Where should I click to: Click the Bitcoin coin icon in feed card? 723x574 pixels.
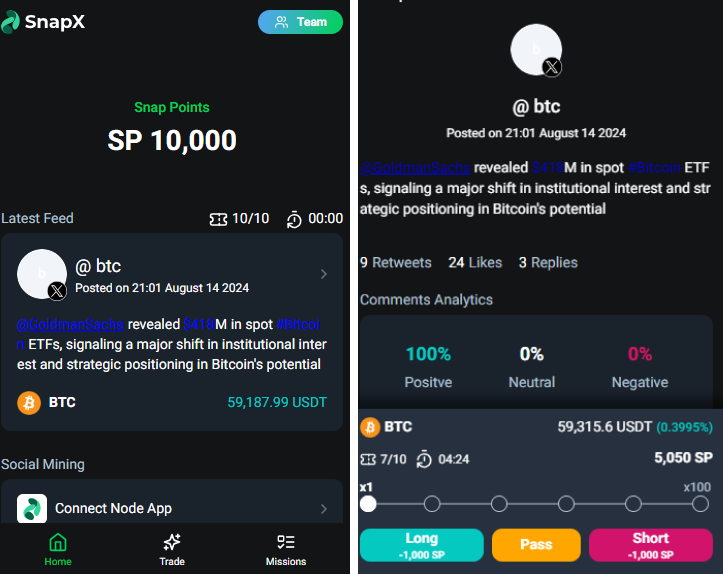(29, 402)
